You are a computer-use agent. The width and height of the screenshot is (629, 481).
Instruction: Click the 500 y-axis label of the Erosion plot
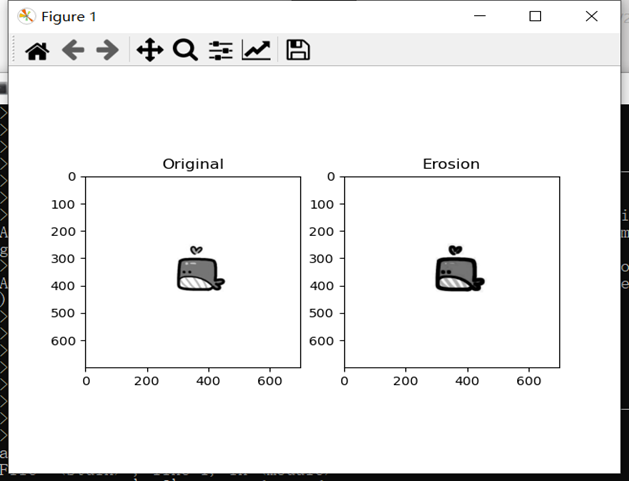[x=321, y=313]
